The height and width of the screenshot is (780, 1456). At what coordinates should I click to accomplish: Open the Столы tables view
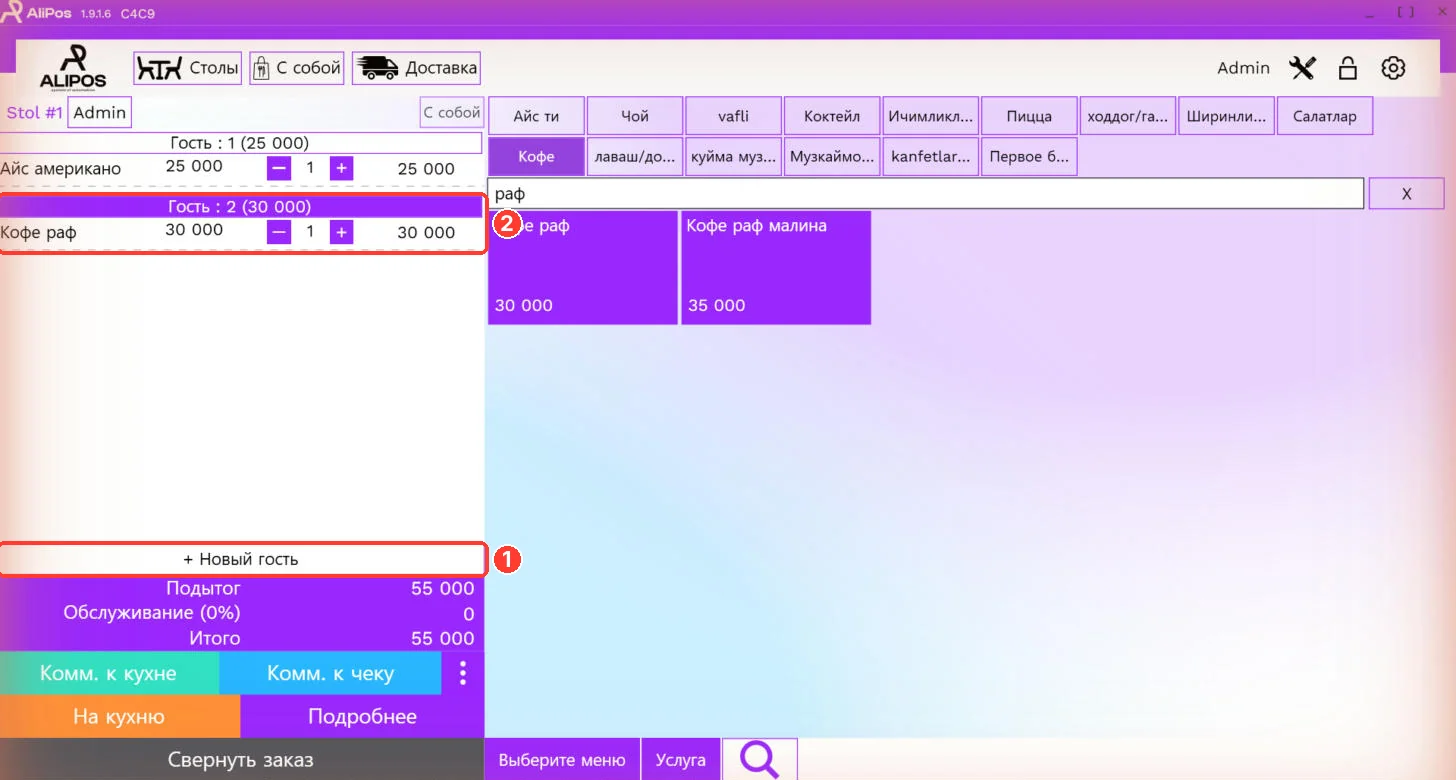pos(188,68)
